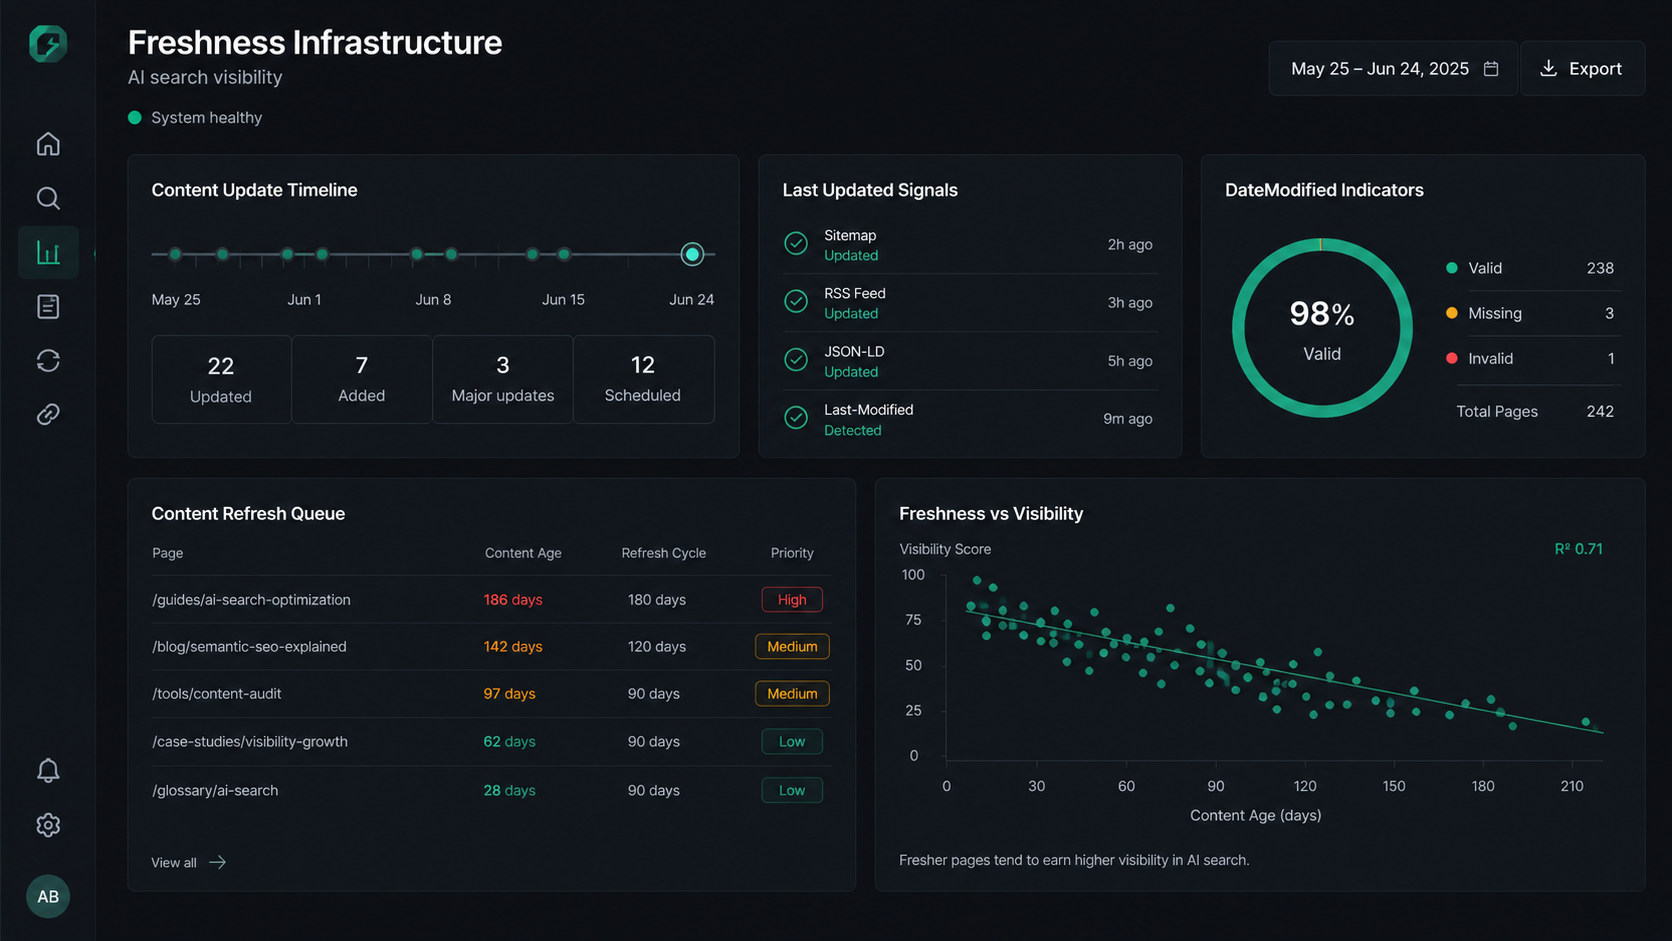
Task: Click Total Pages 242 entry
Action: point(1535,411)
